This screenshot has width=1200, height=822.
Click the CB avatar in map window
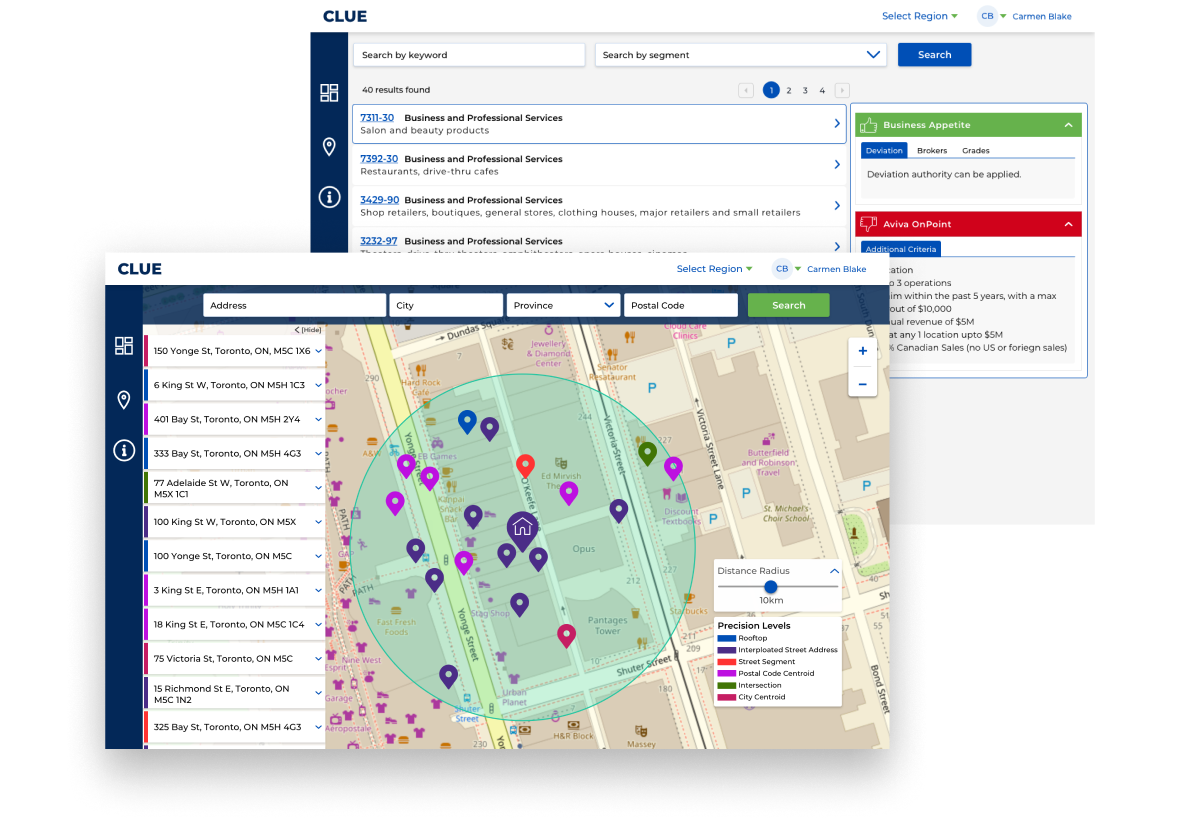pyautogui.click(x=782, y=269)
